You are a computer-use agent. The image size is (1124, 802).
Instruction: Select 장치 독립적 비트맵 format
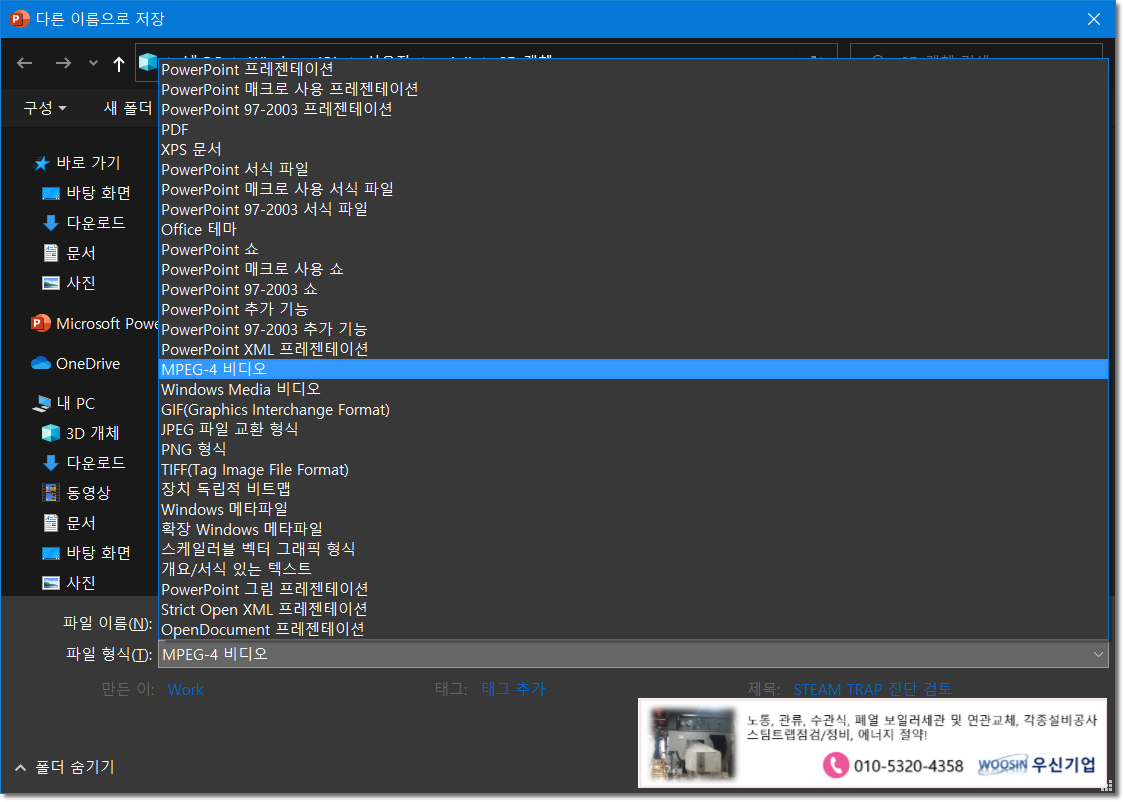point(633,490)
